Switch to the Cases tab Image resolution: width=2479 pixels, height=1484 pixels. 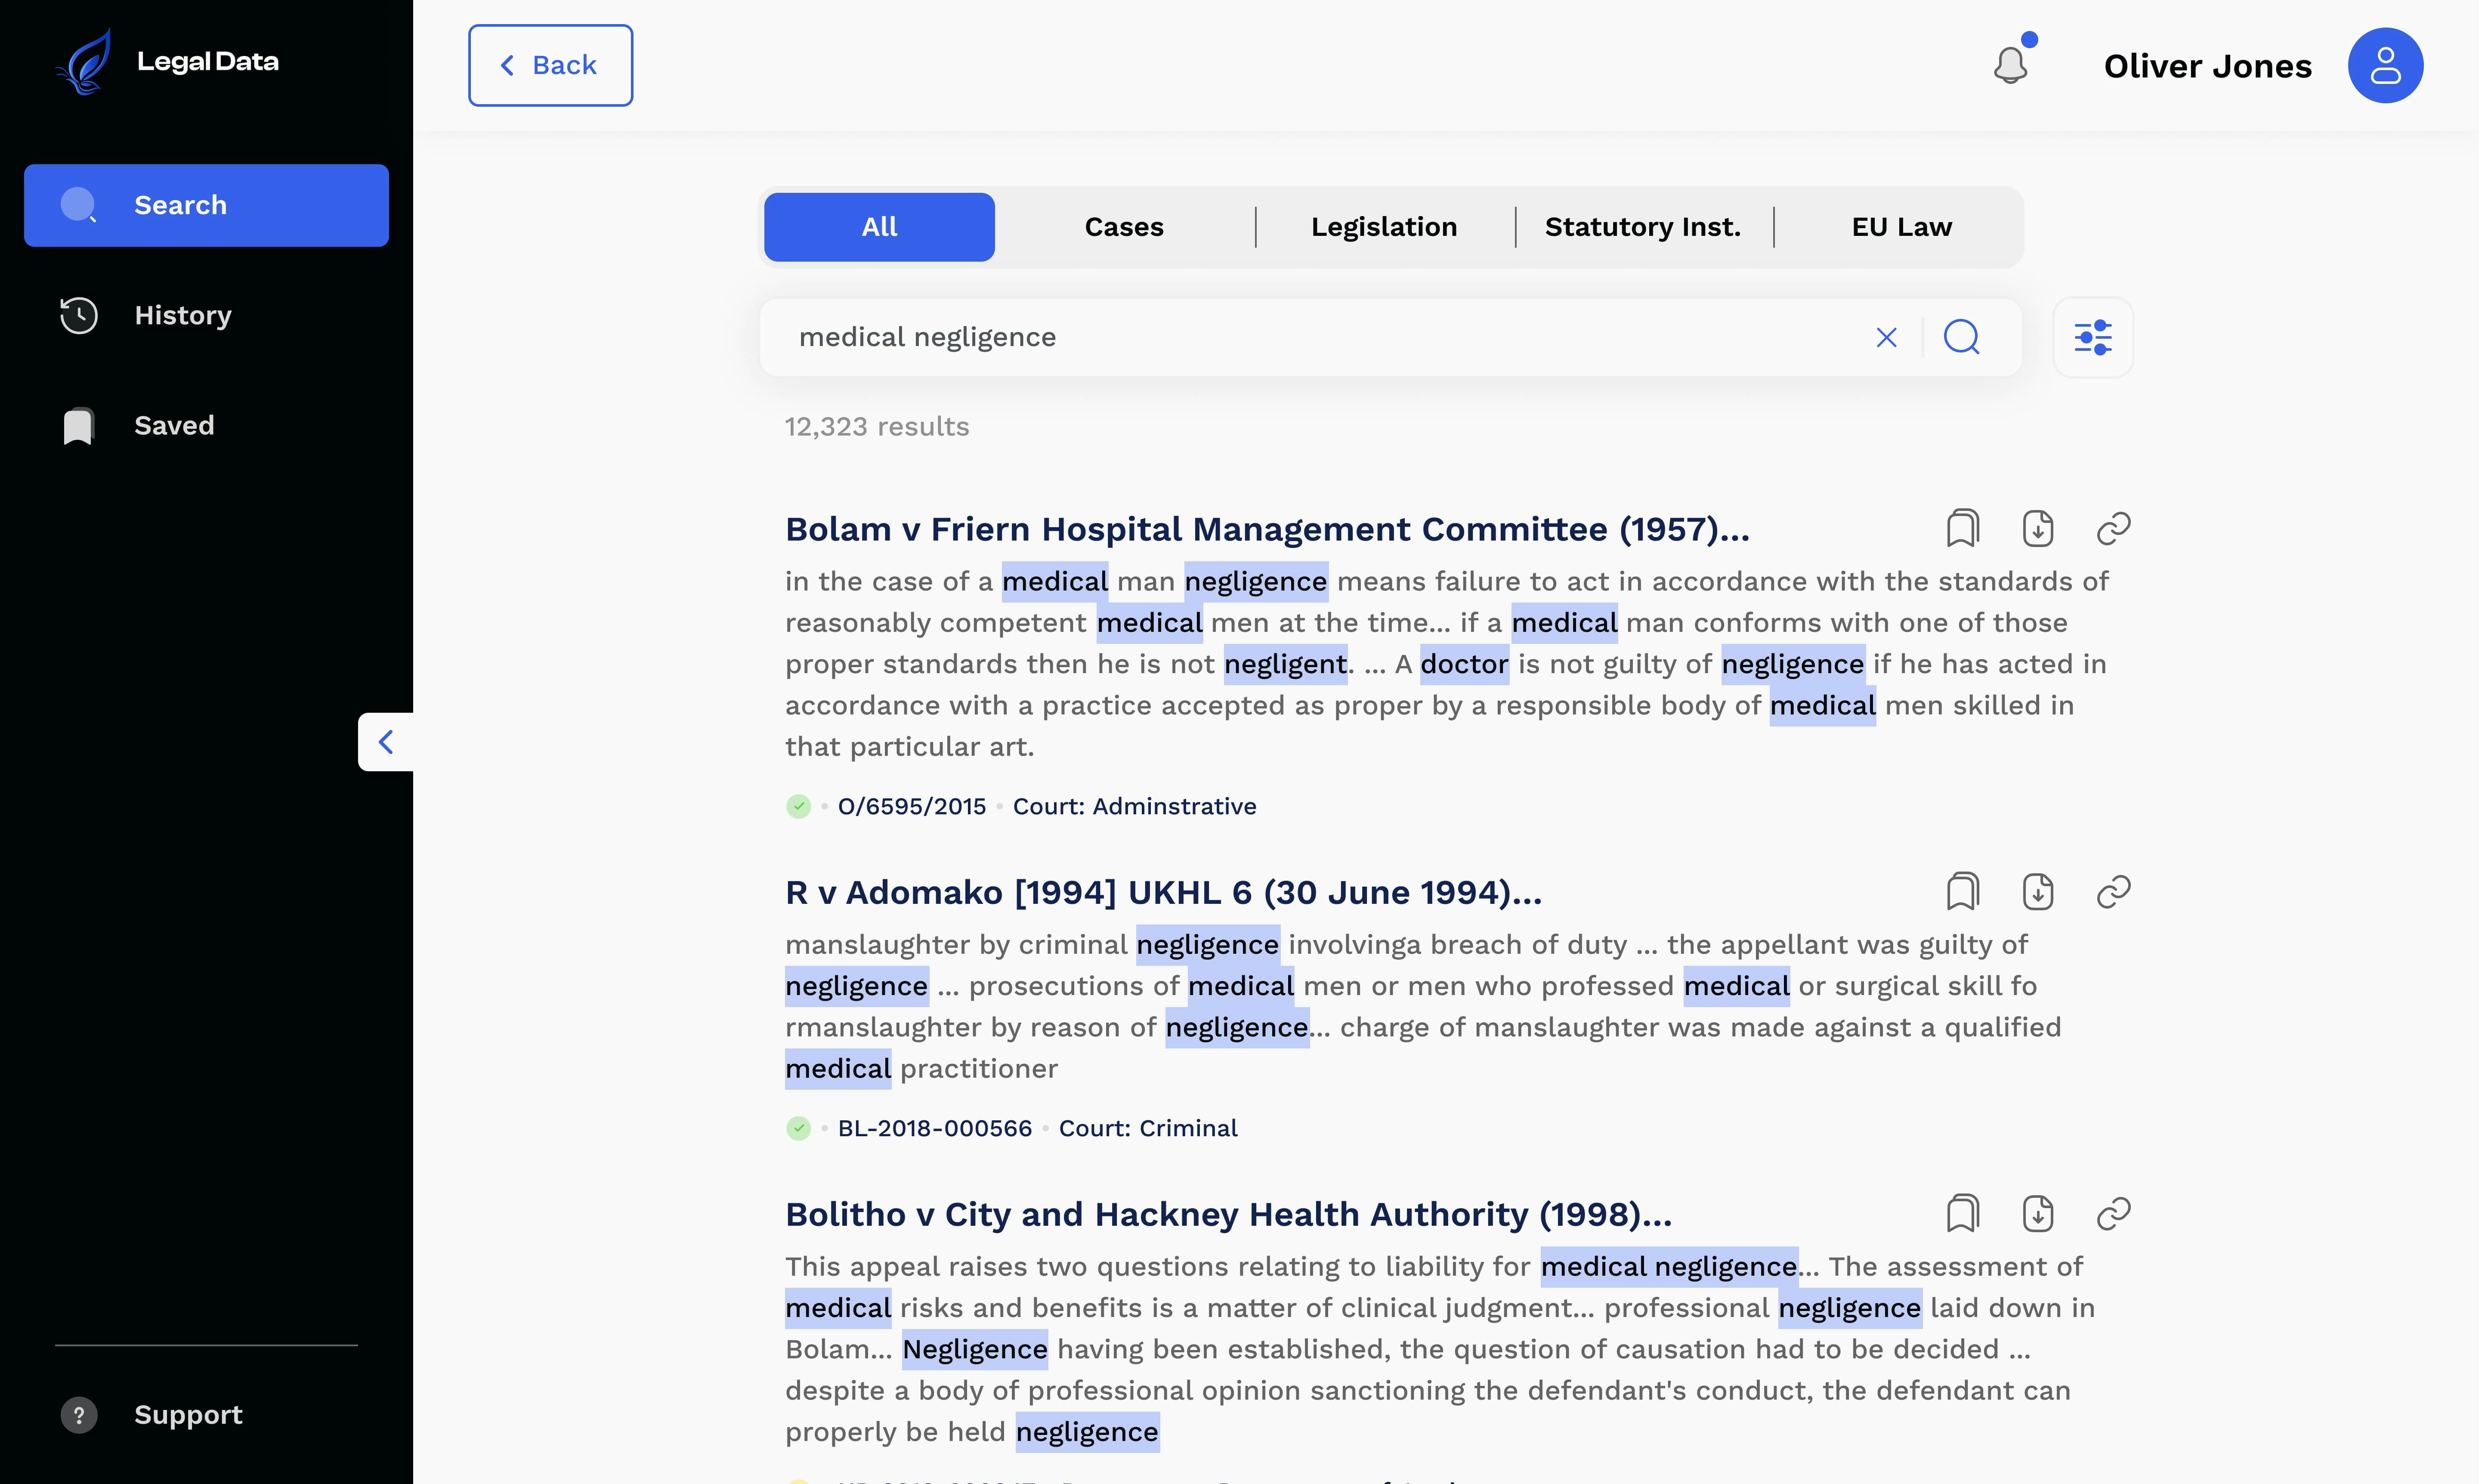1124,227
